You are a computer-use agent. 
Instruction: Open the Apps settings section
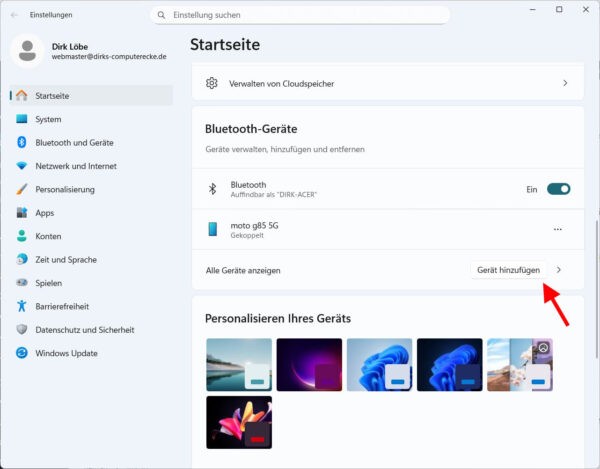click(44, 213)
